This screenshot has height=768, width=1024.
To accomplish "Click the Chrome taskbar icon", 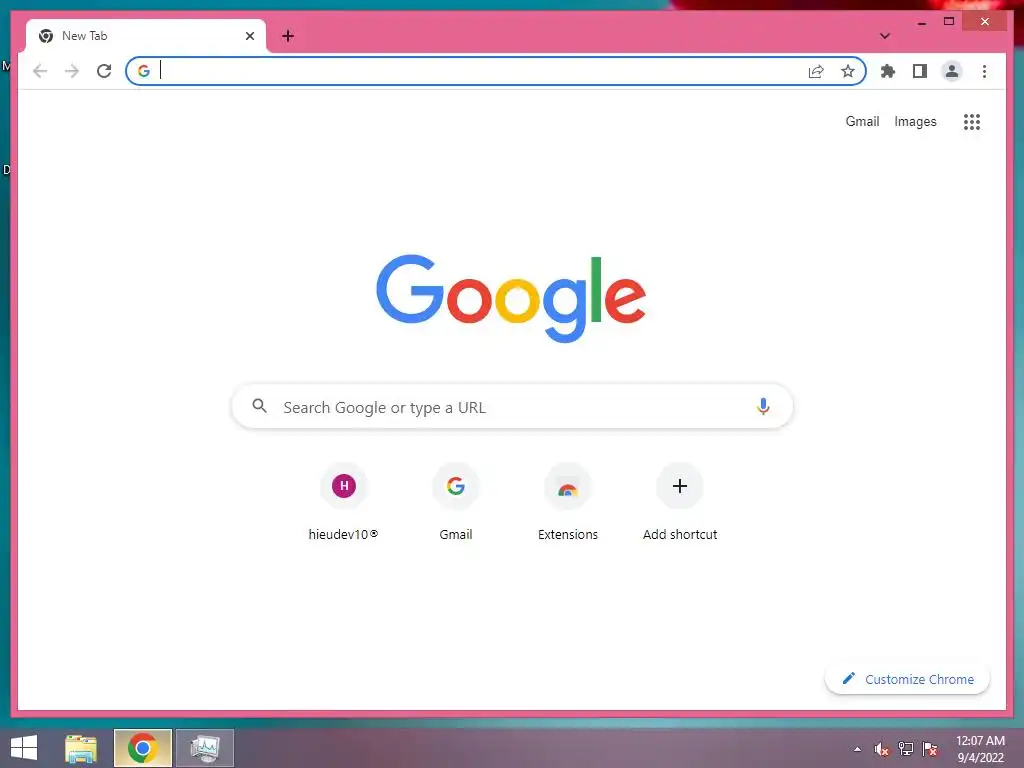I will pyautogui.click(x=142, y=748).
